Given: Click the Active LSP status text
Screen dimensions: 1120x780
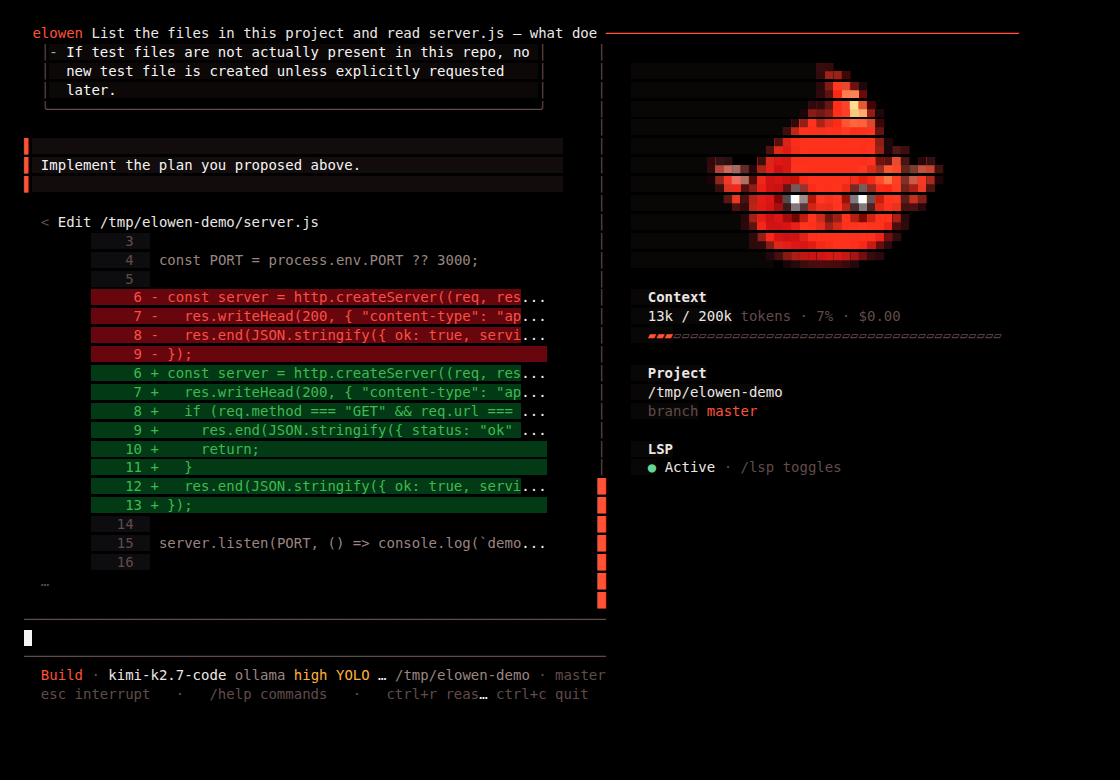Looking at the screenshot, I should (689, 467).
